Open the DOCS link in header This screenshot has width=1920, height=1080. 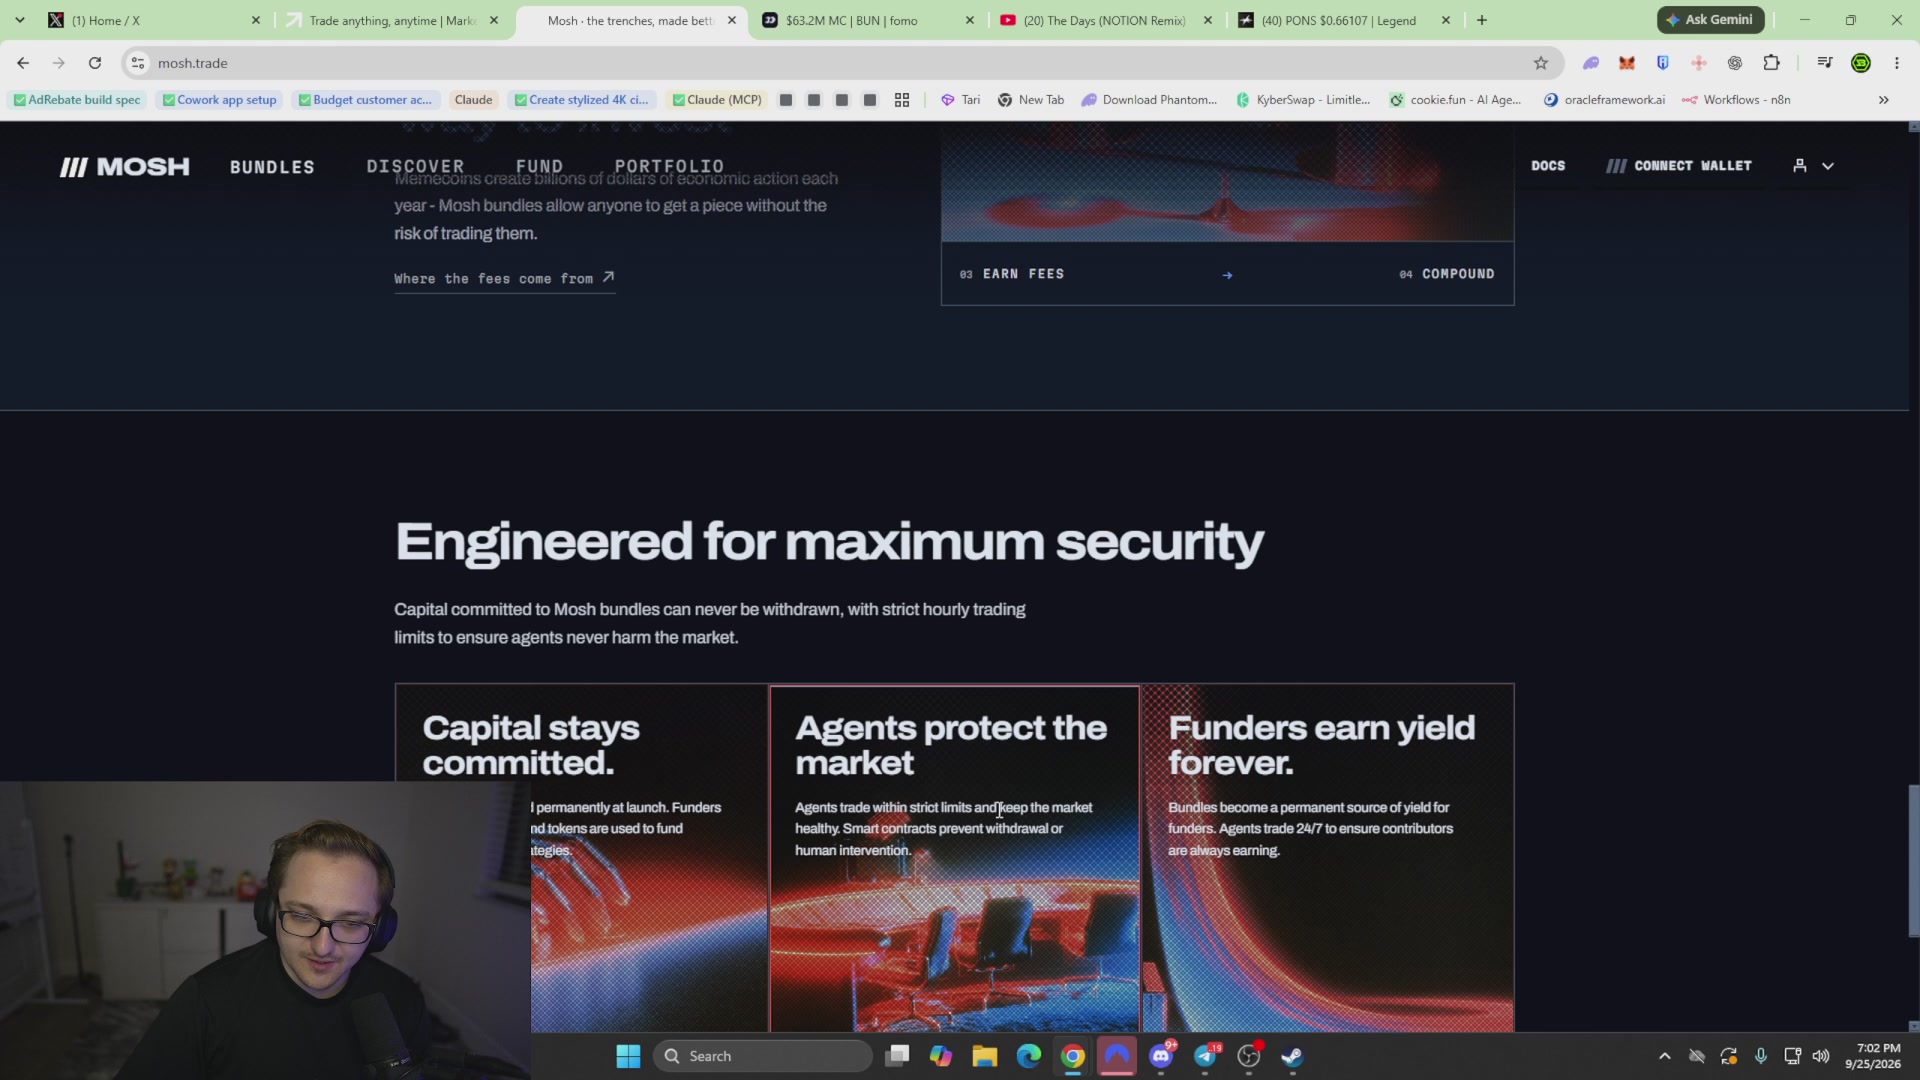(1548, 166)
